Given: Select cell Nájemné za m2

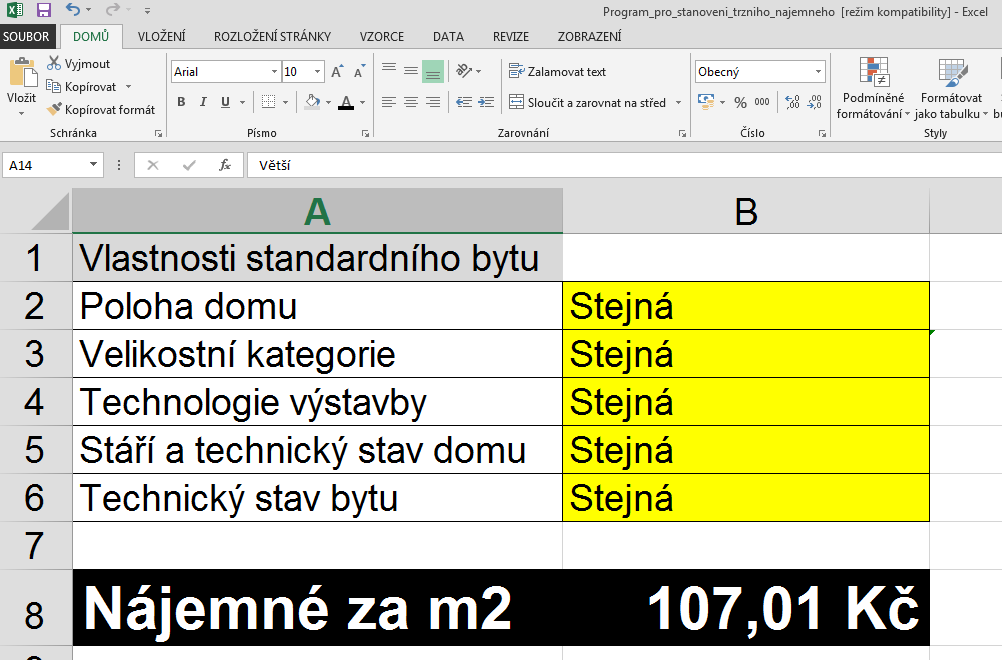Looking at the screenshot, I should click(x=318, y=608).
